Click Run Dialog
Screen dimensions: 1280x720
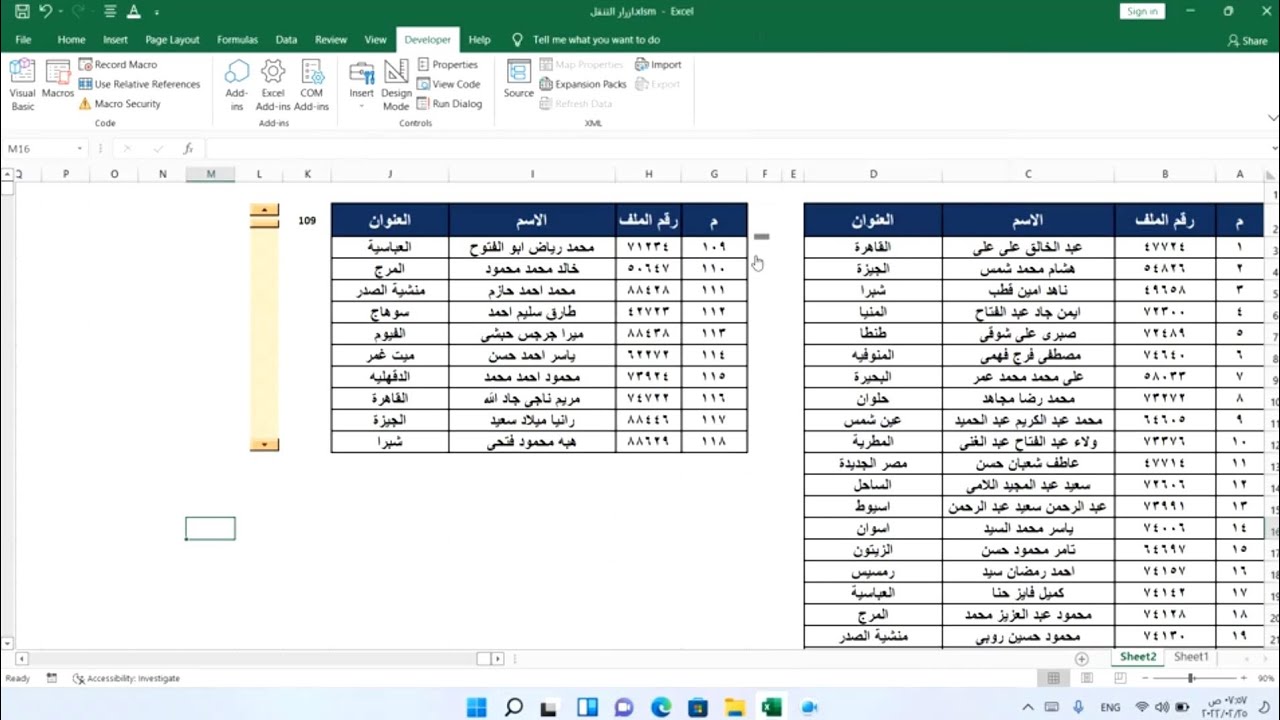450,104
